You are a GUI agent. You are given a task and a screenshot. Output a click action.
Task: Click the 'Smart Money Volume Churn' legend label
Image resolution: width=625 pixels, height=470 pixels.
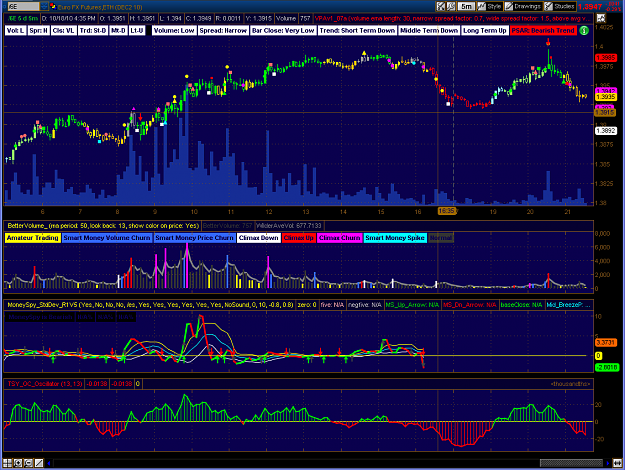point(107,238)
